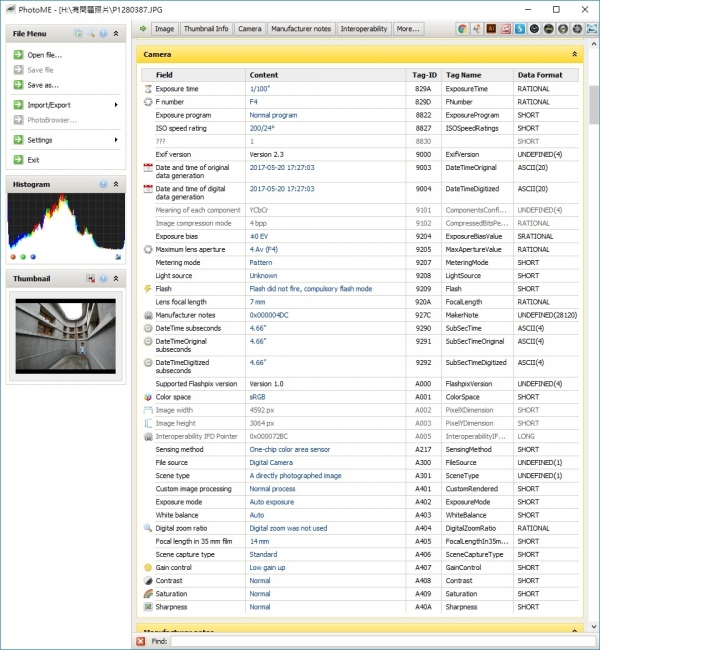The image size is (720, 650).
Task: Click the delete thumbnail icon
Action: [x=90, y=278]
